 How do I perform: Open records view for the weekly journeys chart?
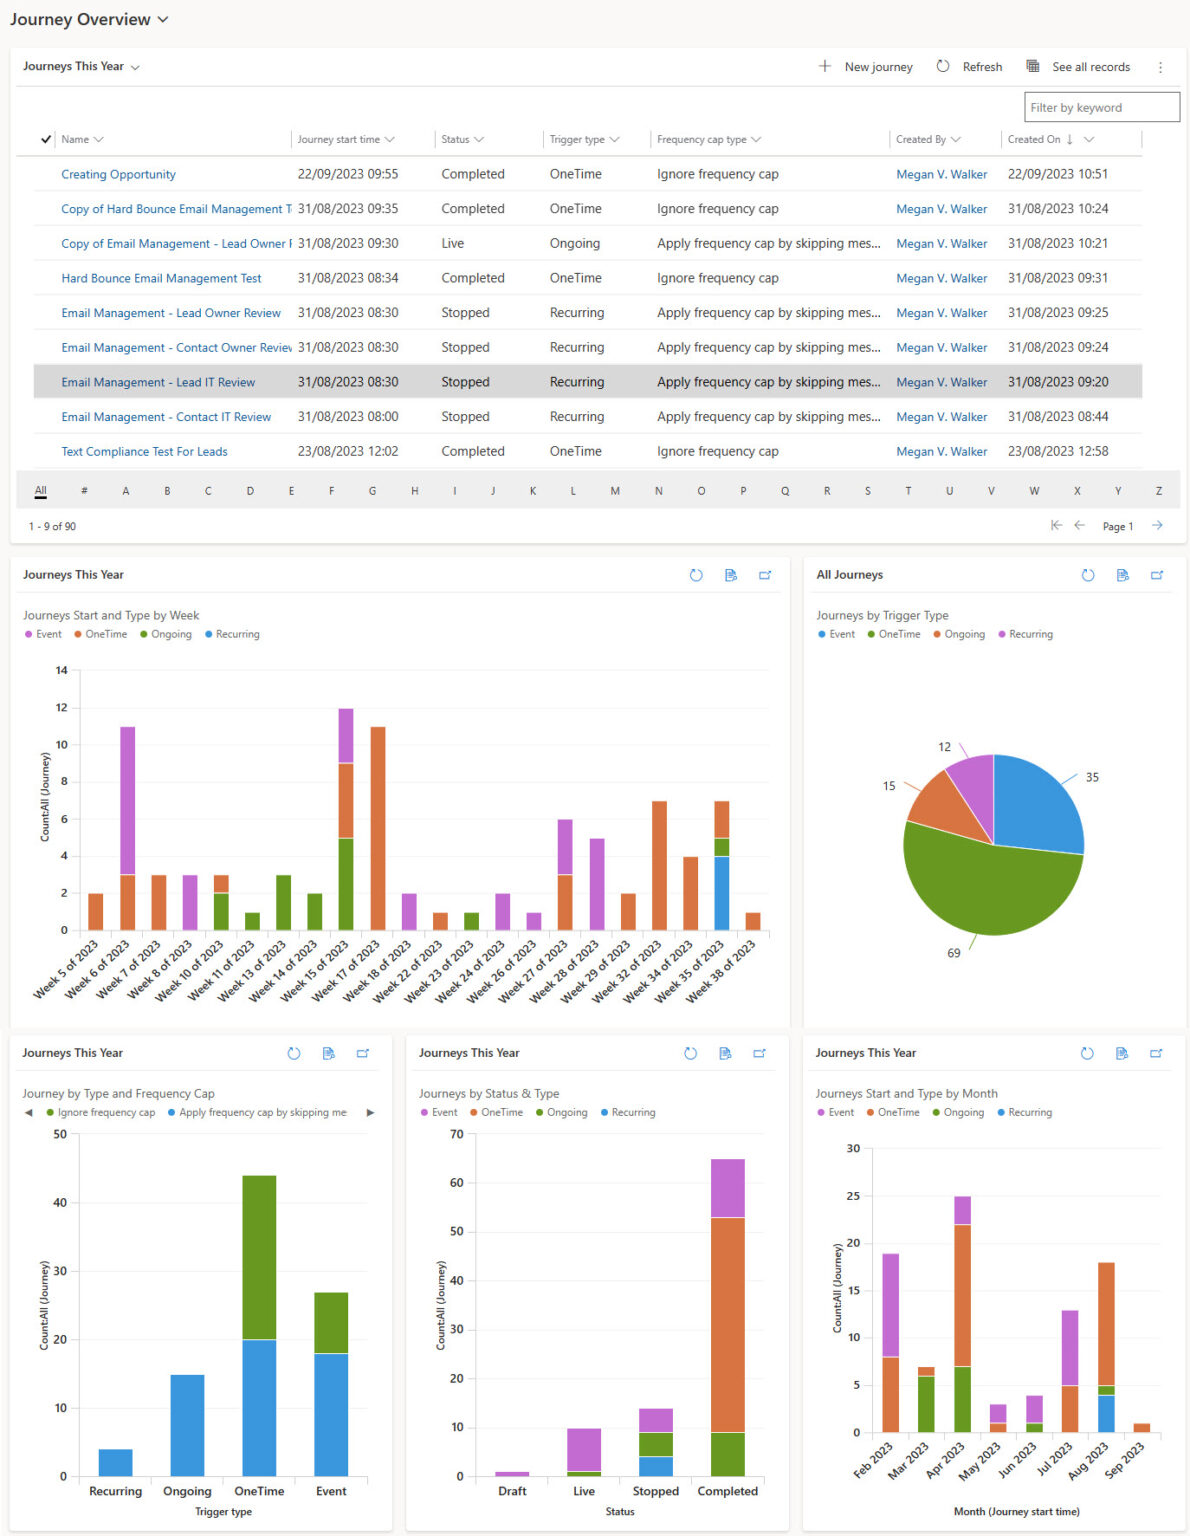730,575
